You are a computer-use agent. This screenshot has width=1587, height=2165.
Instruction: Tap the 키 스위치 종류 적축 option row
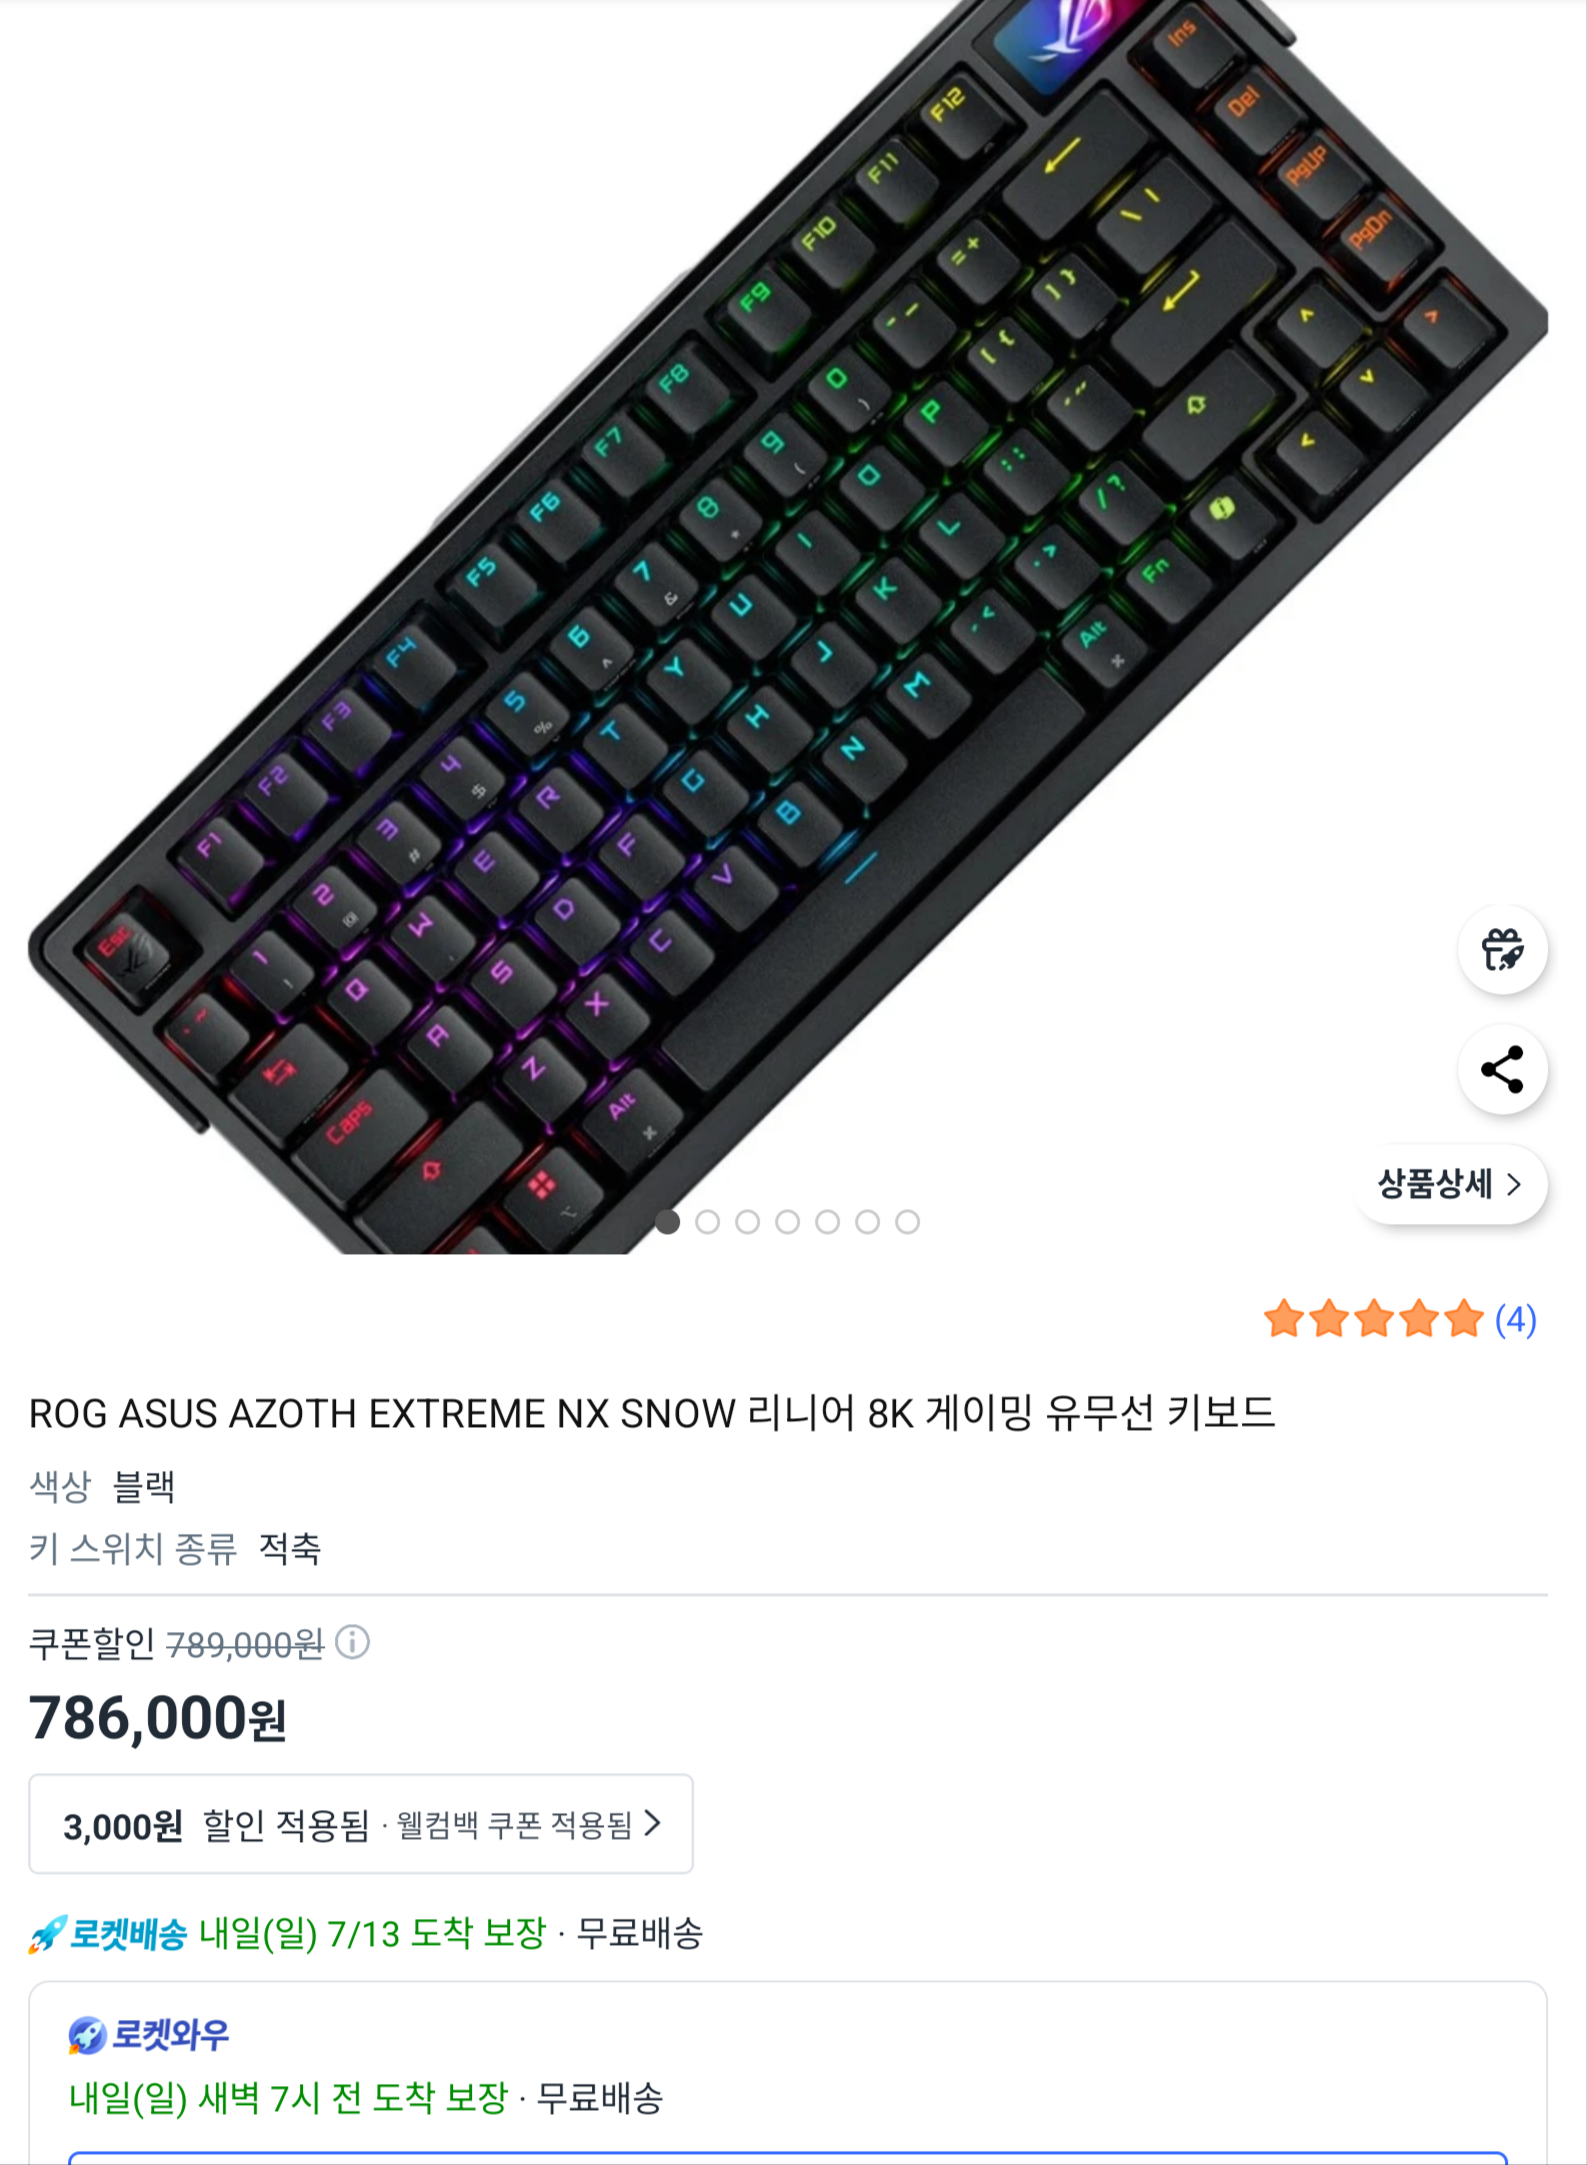[x=175, y=1549]
